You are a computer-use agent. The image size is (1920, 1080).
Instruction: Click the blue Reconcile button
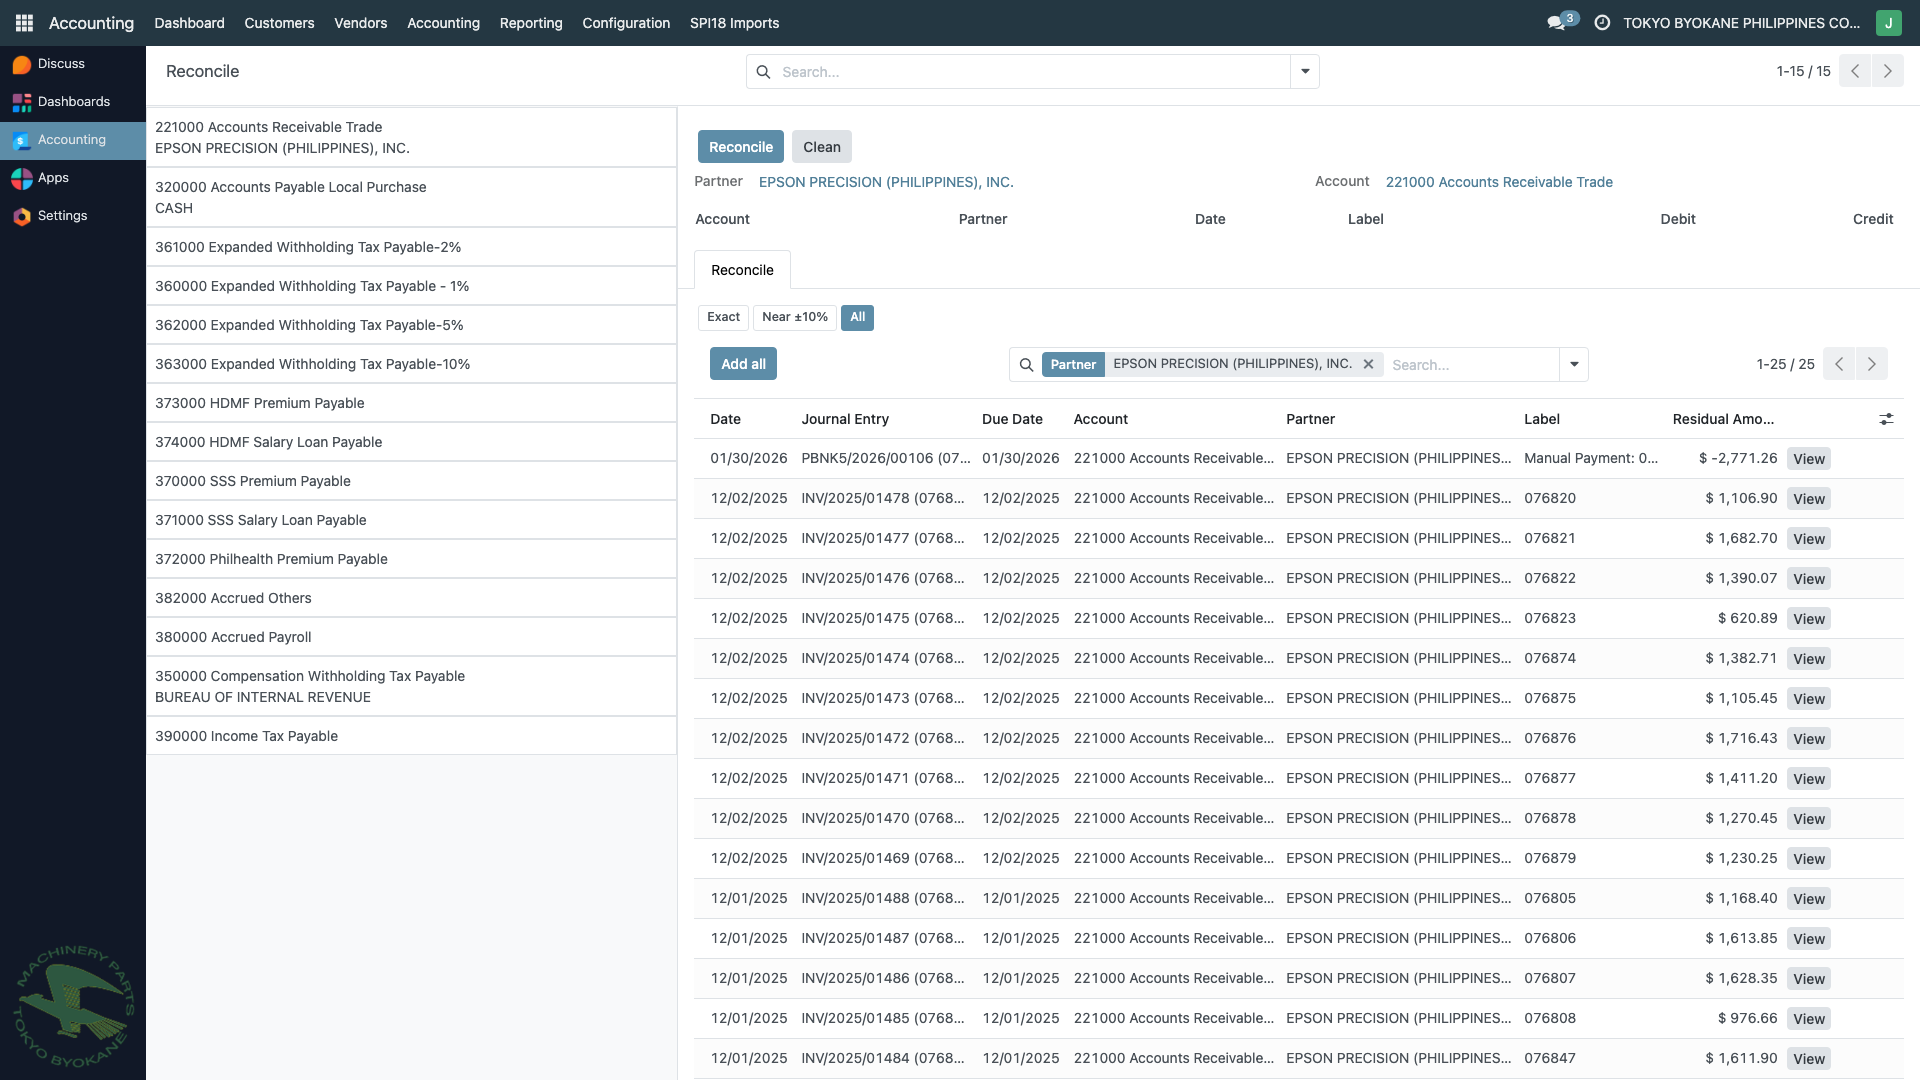740,147
